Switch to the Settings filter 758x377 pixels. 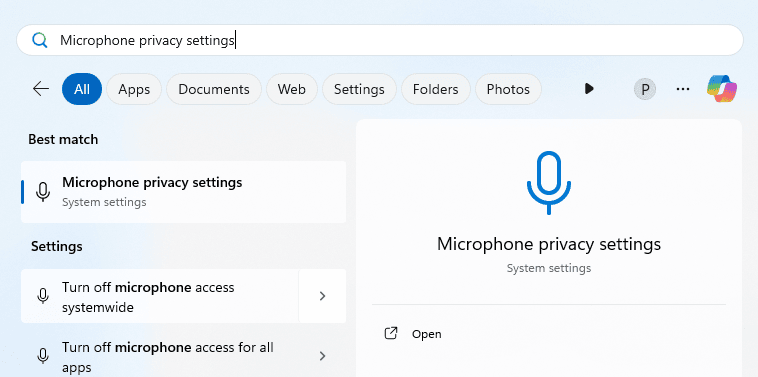(359, 89)
